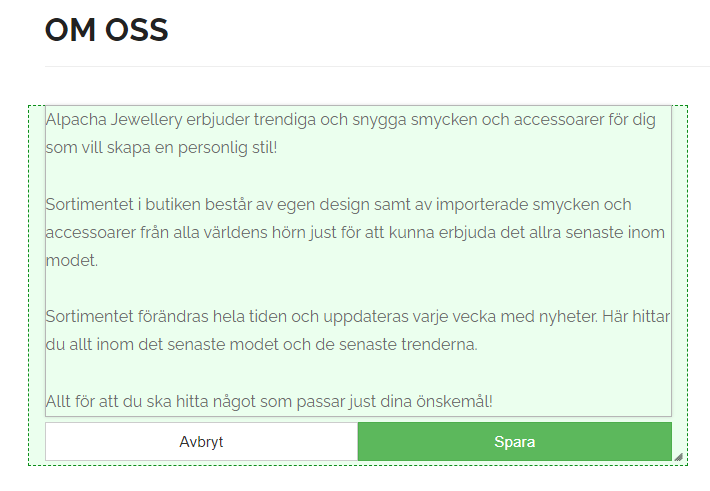Click the empty line after 'personlig stil!'

pyautogui.click(x=358, y=176)
